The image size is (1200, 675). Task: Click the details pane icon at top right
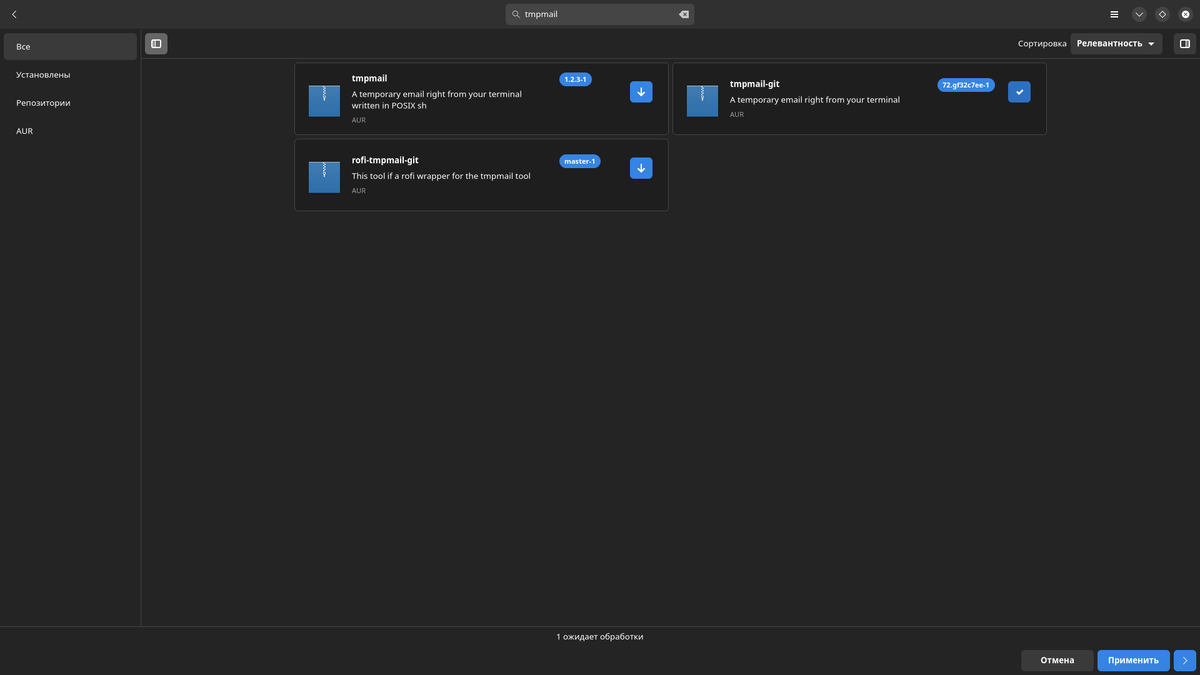[x=1184, y=43]
